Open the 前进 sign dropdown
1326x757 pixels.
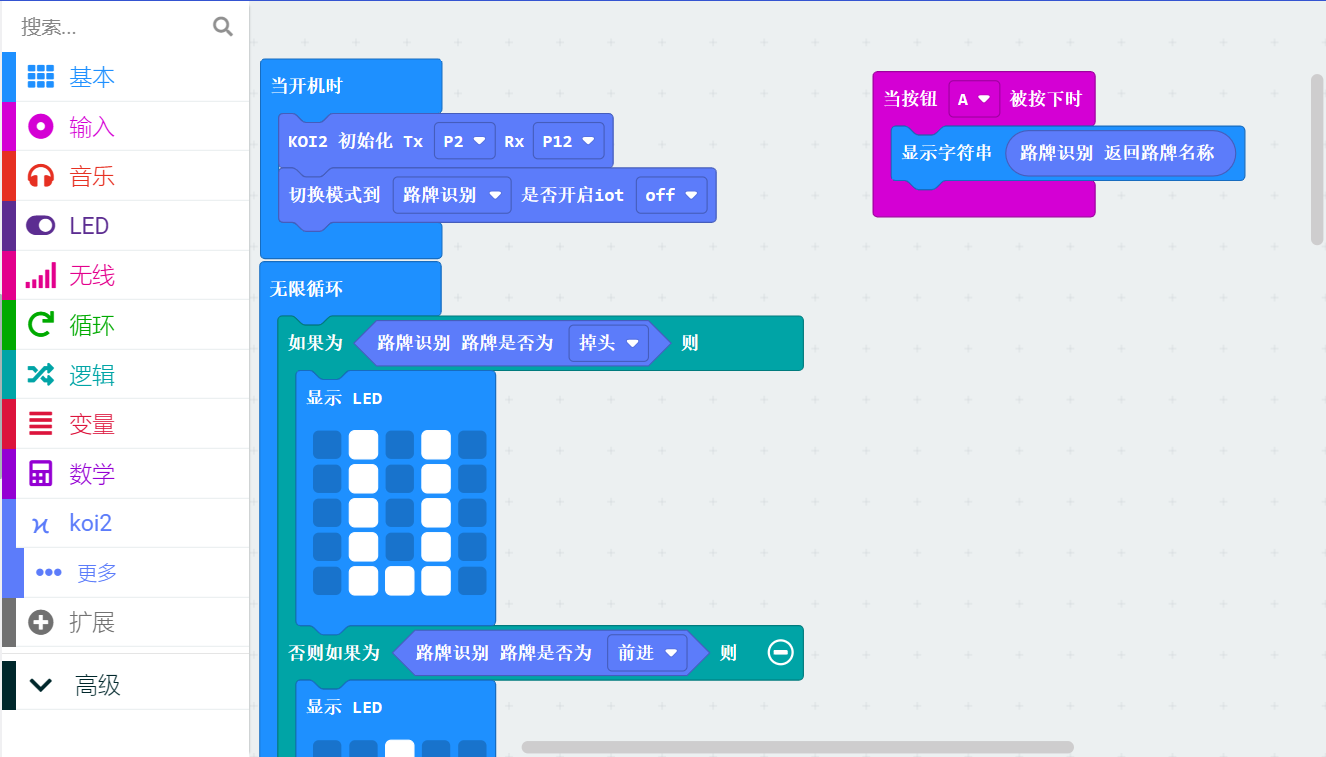[x=647, y=652]
